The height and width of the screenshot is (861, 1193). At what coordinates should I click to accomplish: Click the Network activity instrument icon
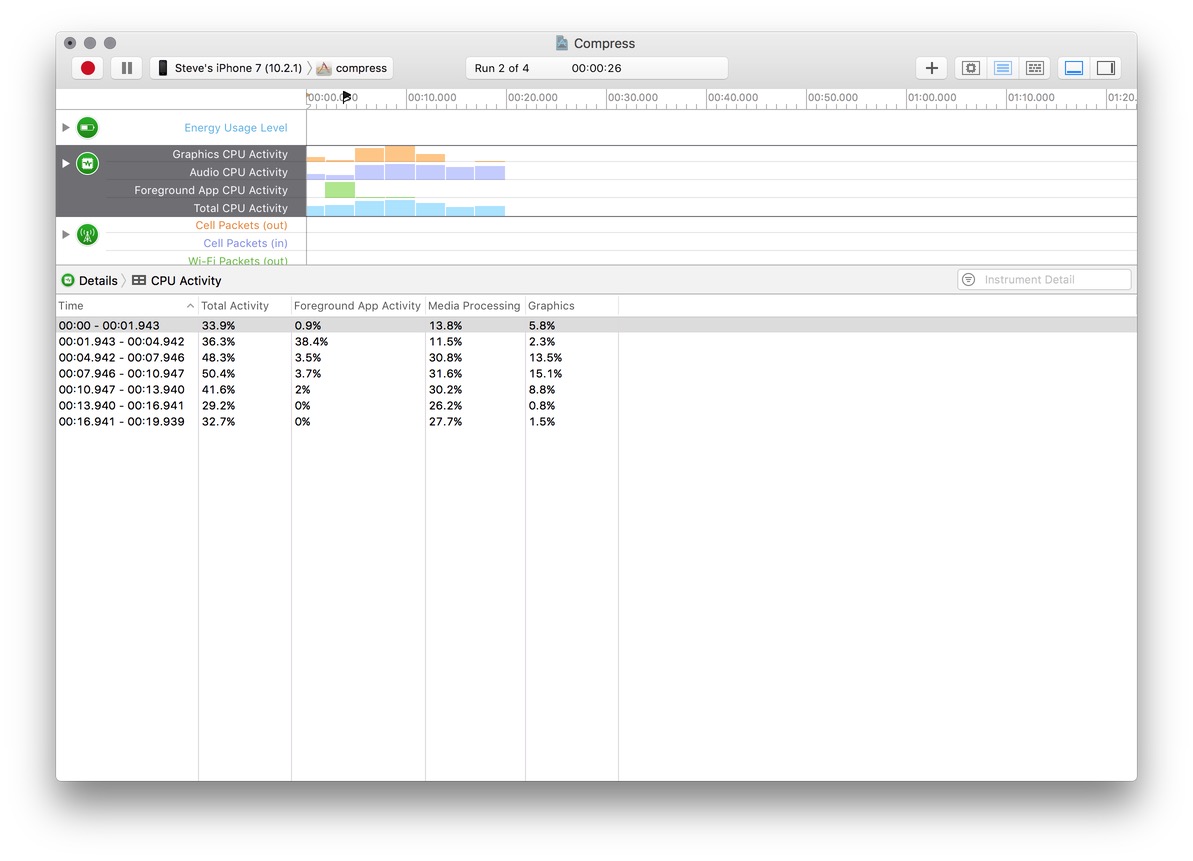click(x=88, y=235)
